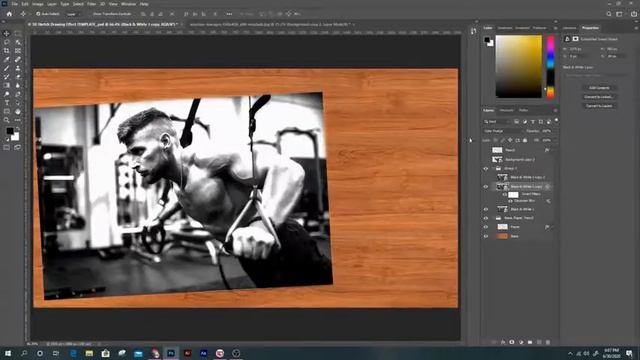Open the Image menu
This screenshot has height=360, width=640.
pyautogui.click(x=38, y=4)
